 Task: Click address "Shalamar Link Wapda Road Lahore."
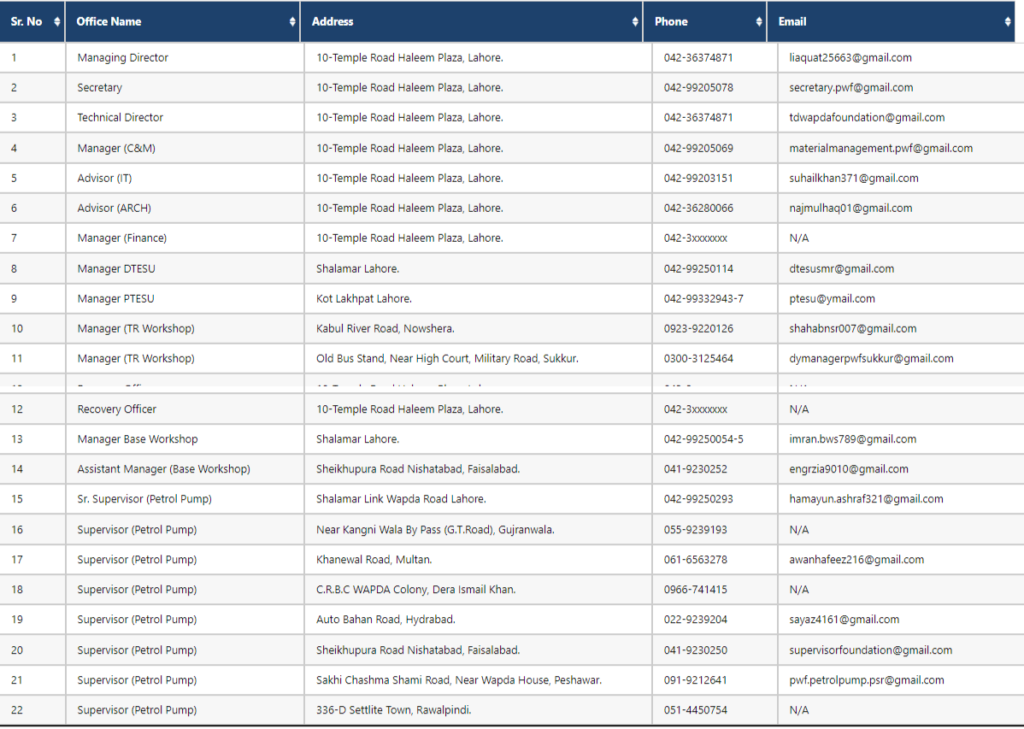pos(401,499)
